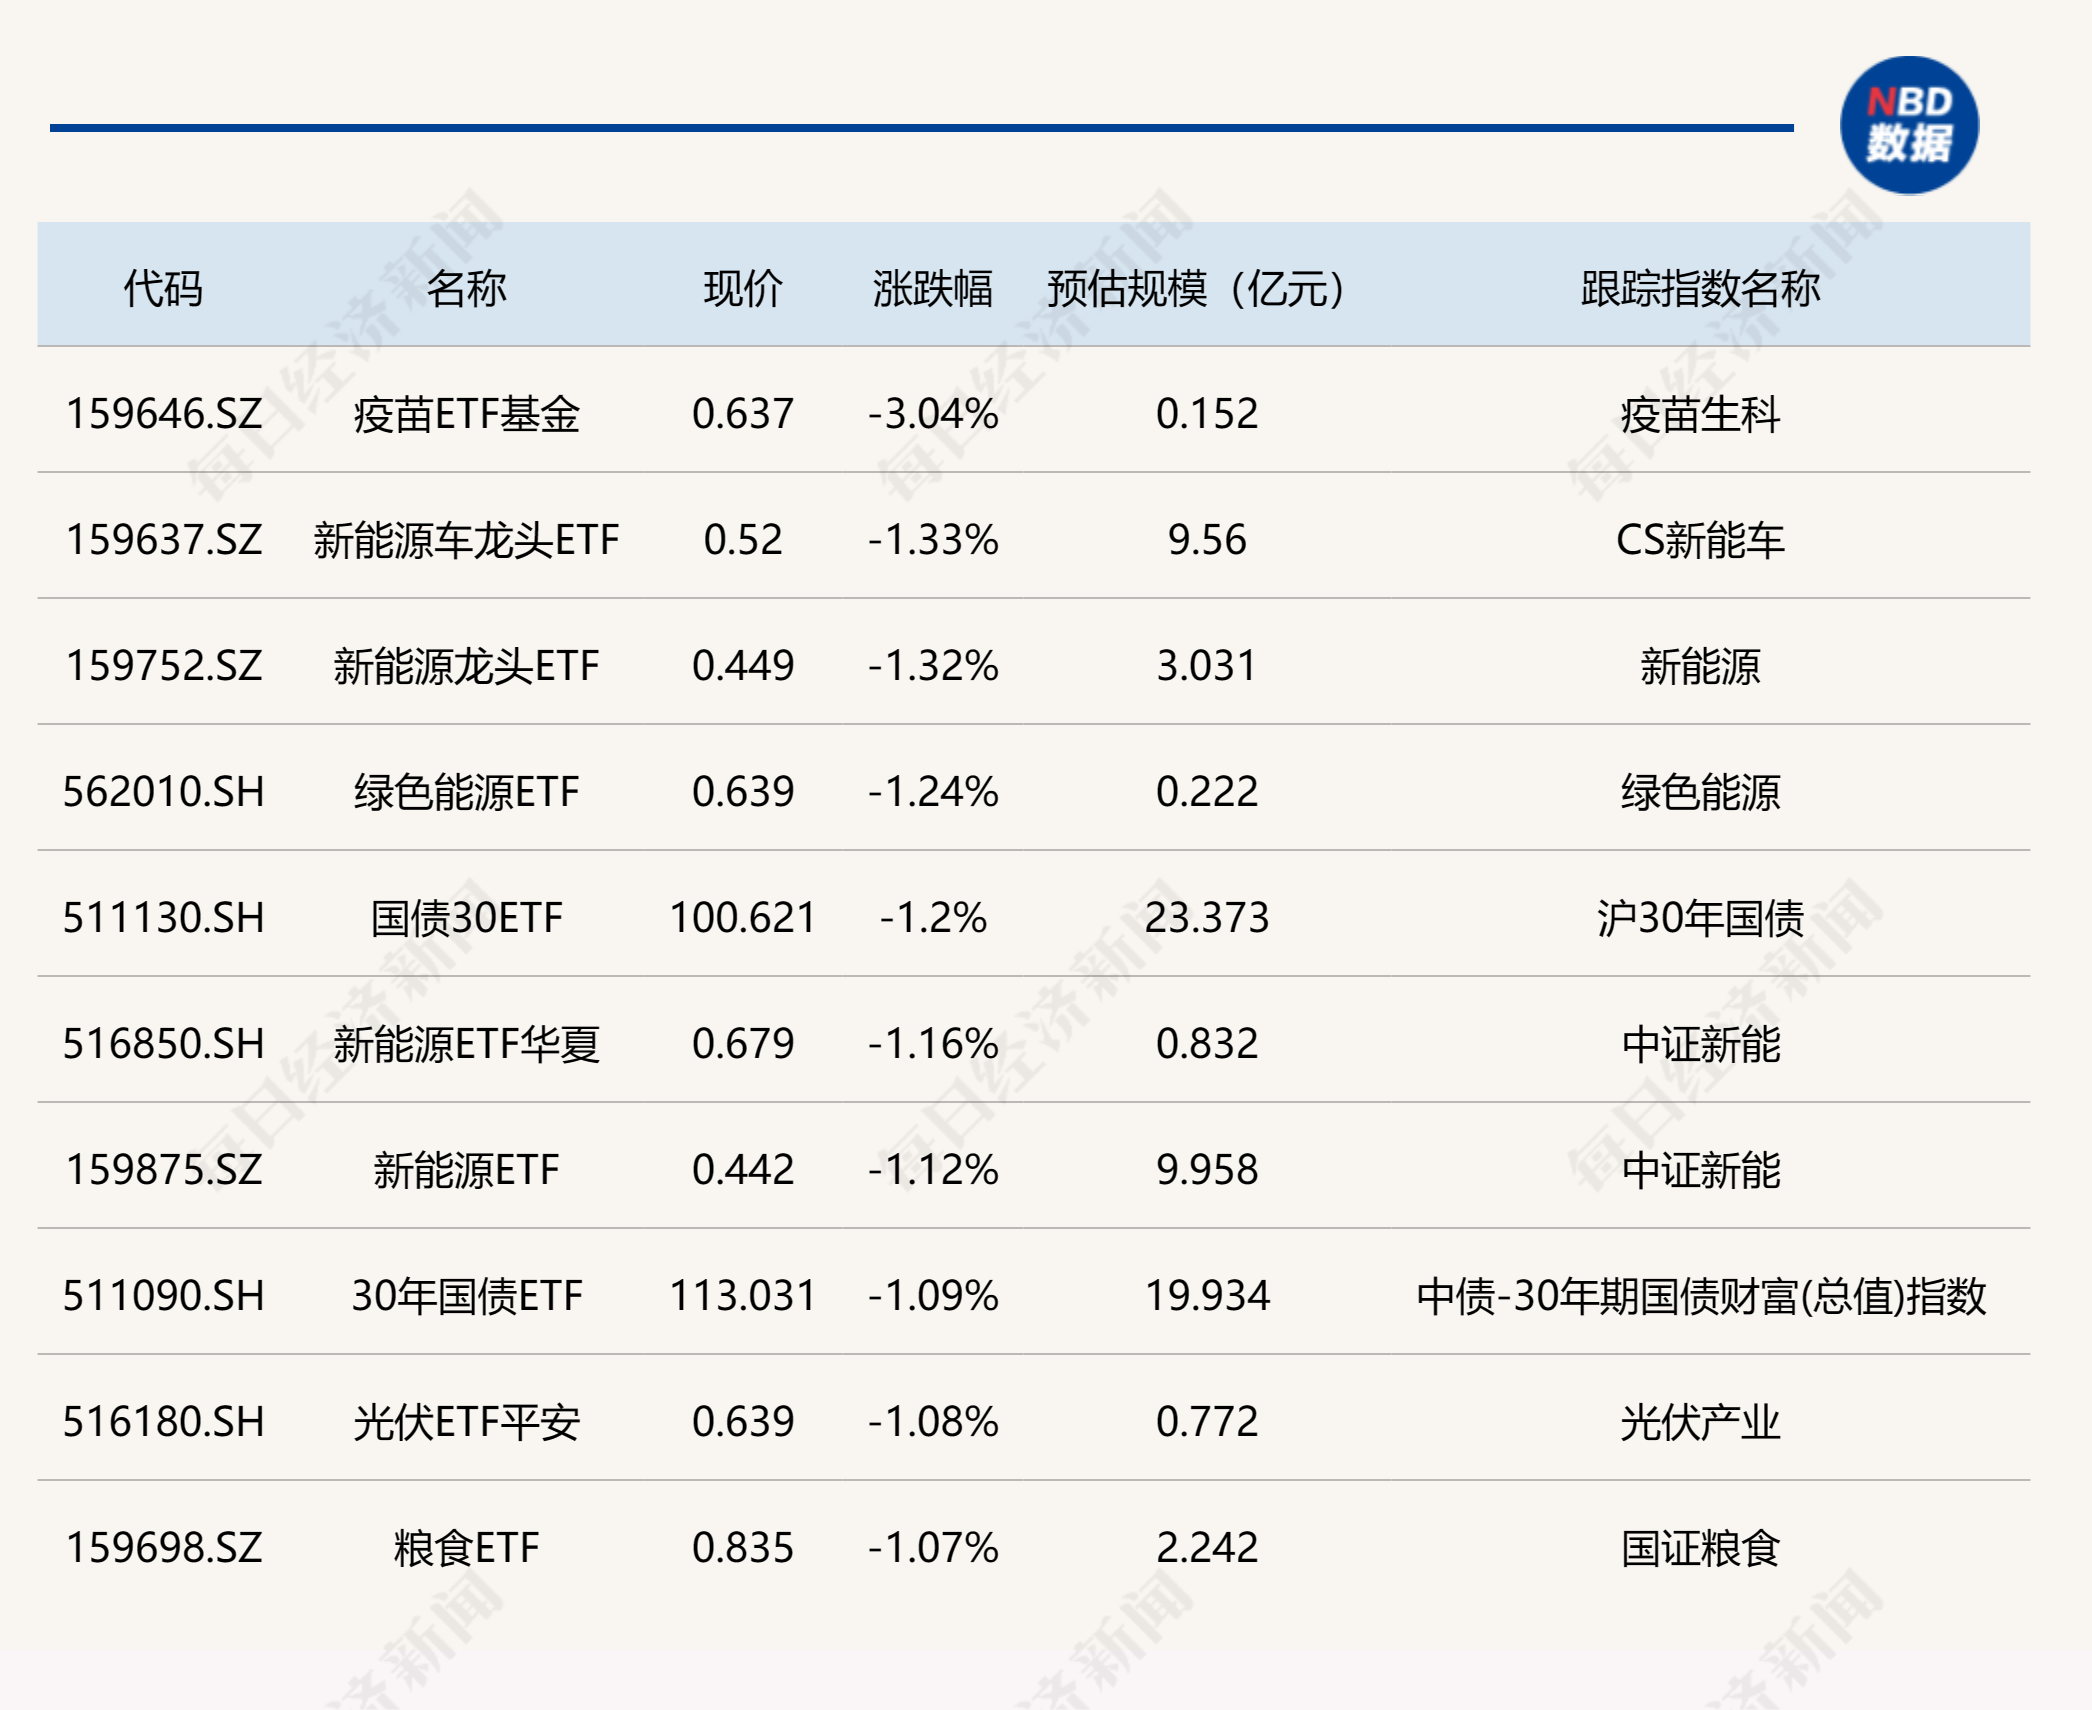The image size is (2092, 1710).
Task: Click the 现价 column header
Action: [742, 289]
